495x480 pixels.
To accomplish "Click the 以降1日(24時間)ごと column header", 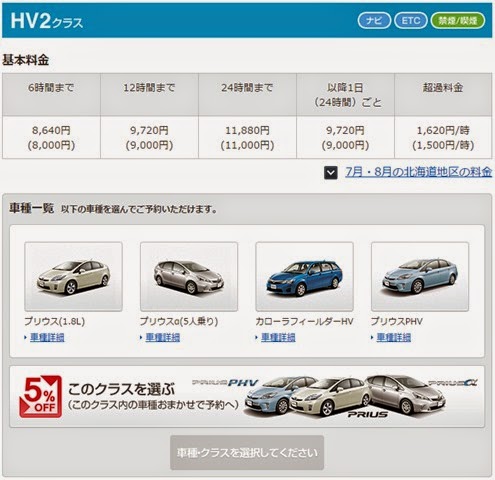I will pos(345,95).
